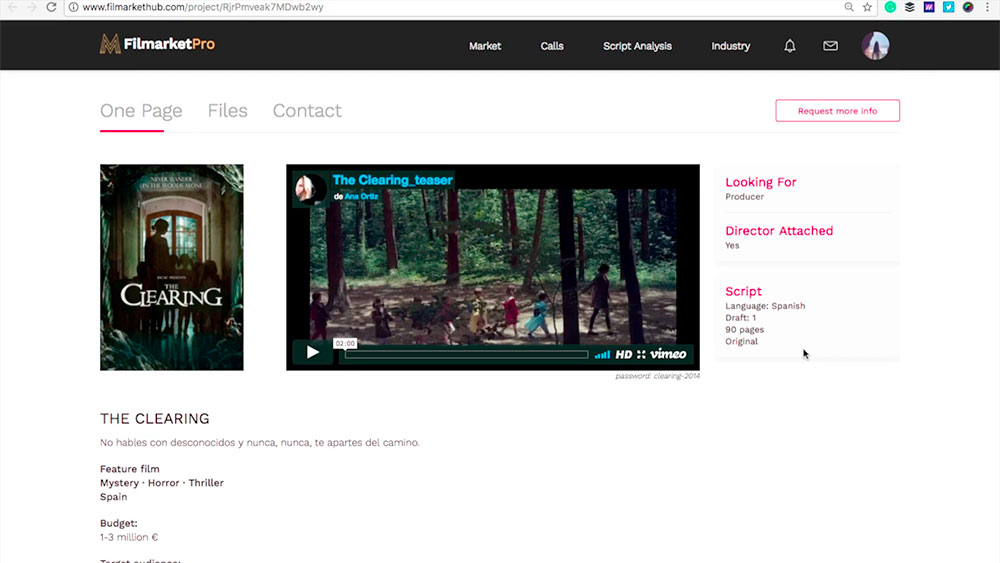Click Mystery · Horror · Thriller genre text
The width and height of the screenshot is (1000, 563).
click(x=162, y=483)
